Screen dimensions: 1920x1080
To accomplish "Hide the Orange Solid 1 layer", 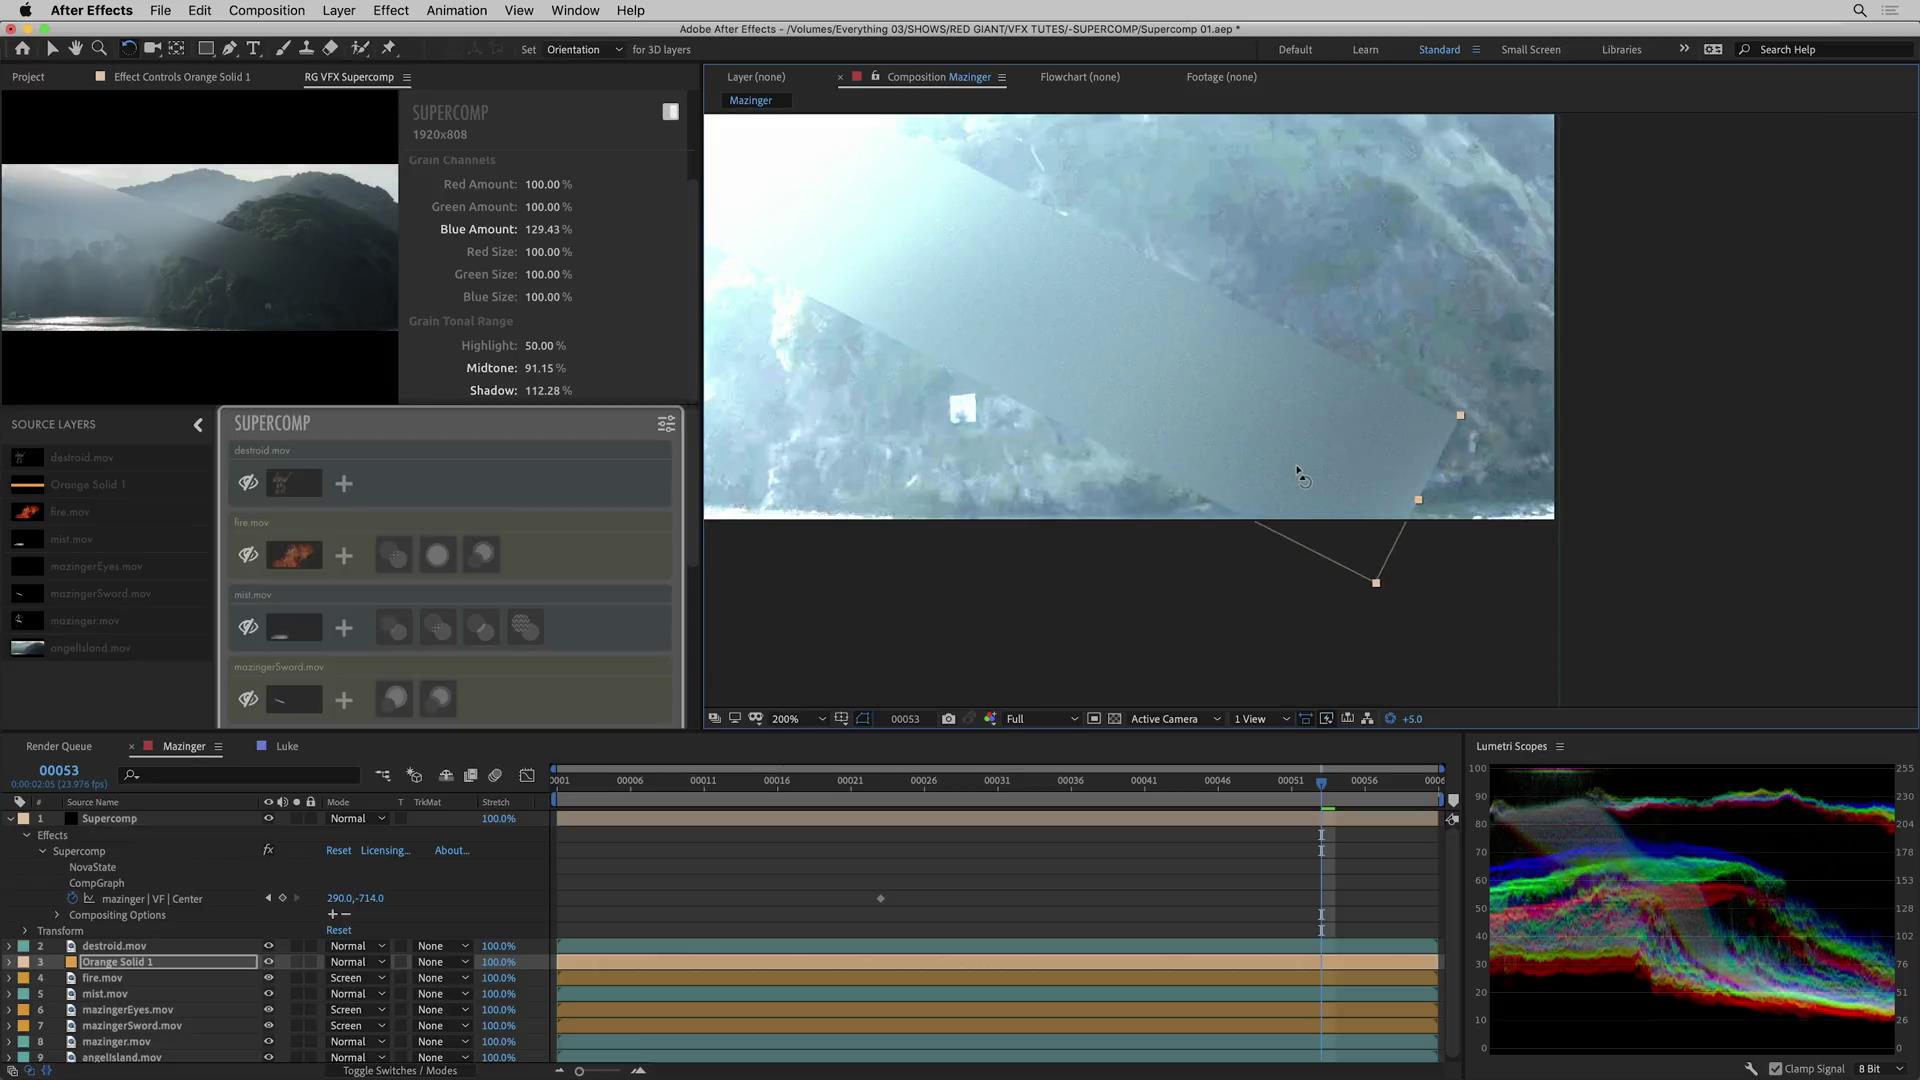I will [x=268, y=962].
